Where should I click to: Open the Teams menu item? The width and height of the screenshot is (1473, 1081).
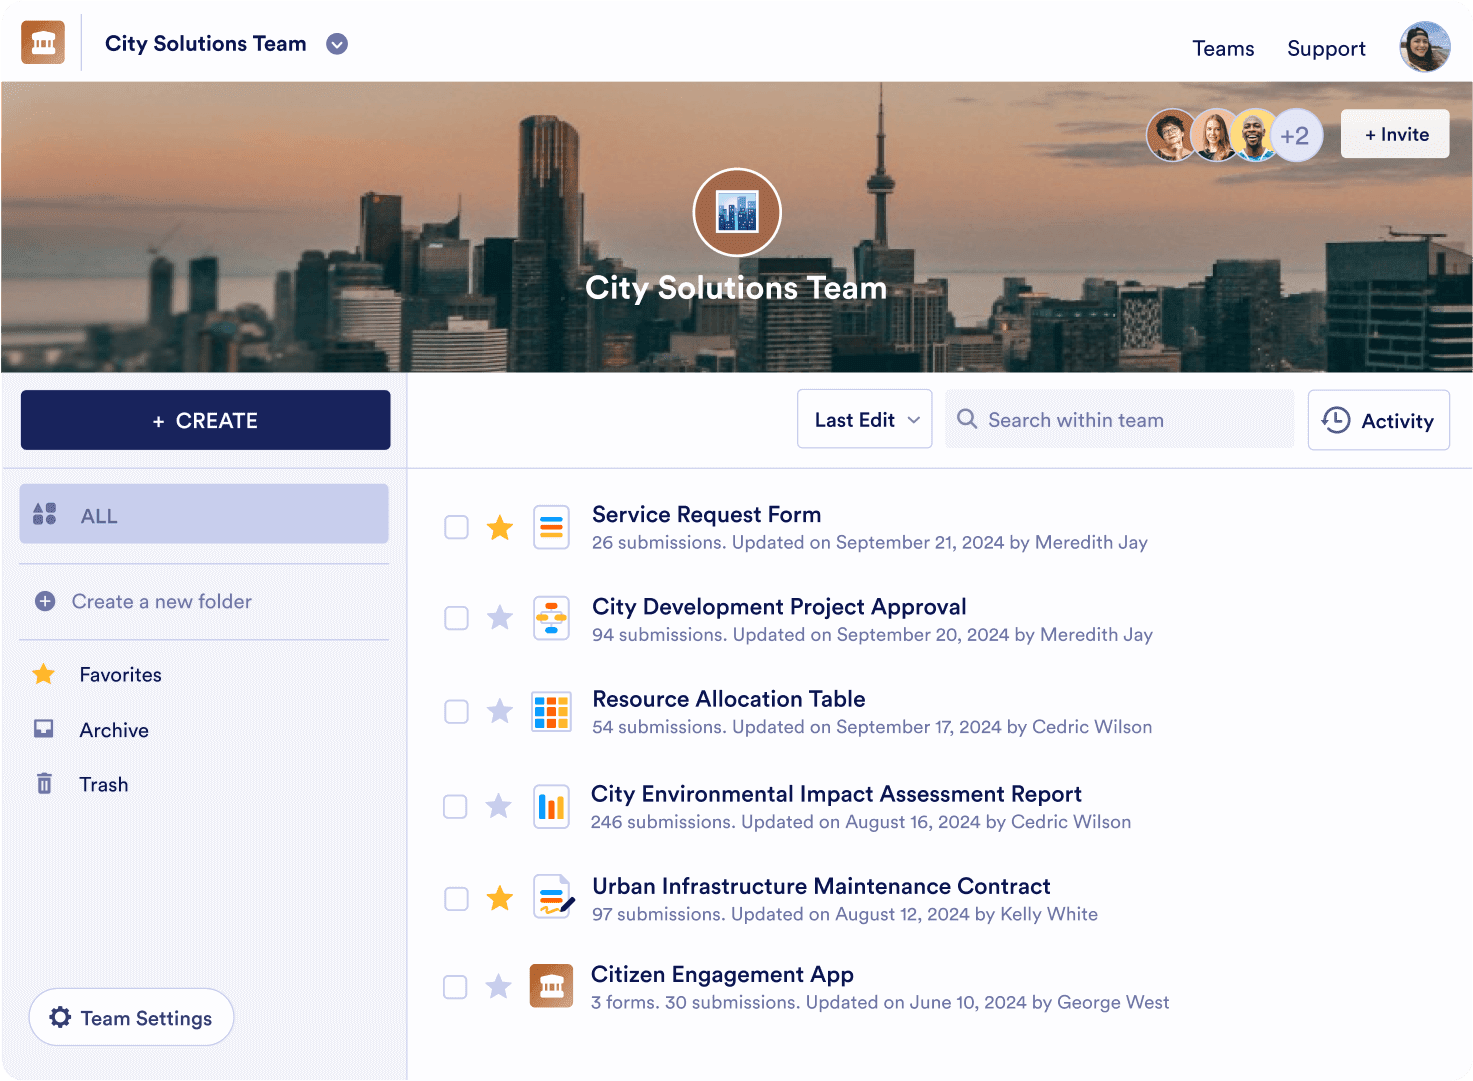pyautogui.click(x=1223, y=48)
